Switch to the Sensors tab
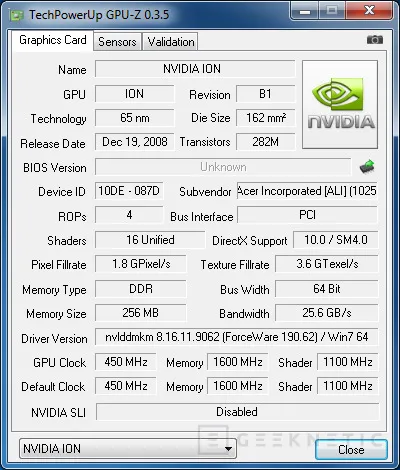400x470 pixels. [x=117, y=42]
